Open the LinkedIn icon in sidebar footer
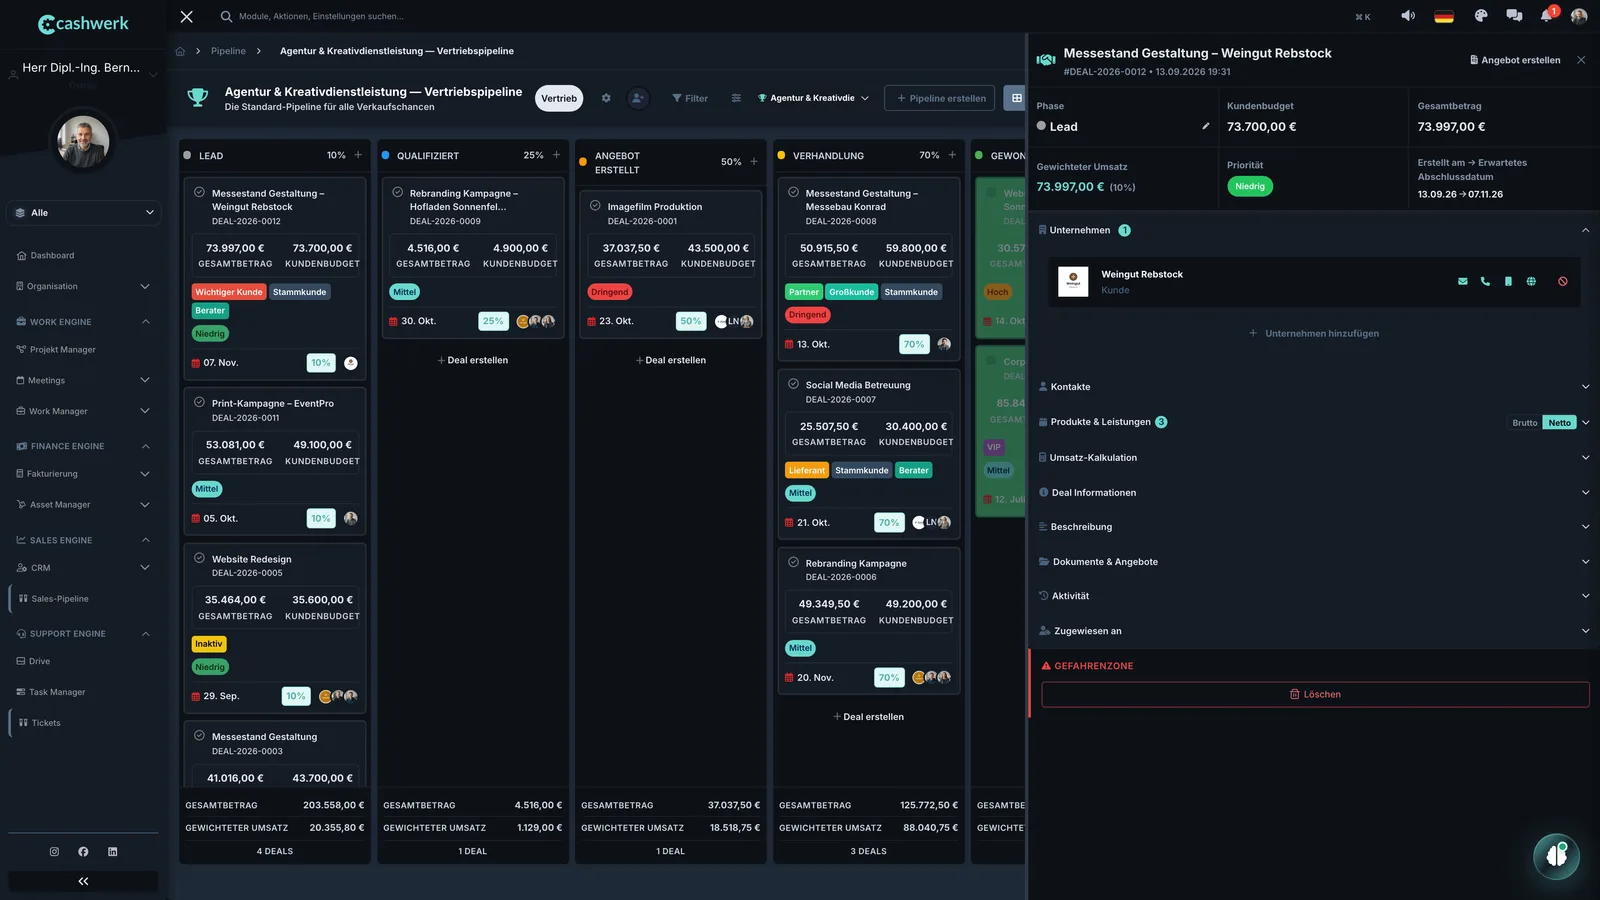This screenshot has width=1600, height=900. pyautogui.click(x=112, y=852)
